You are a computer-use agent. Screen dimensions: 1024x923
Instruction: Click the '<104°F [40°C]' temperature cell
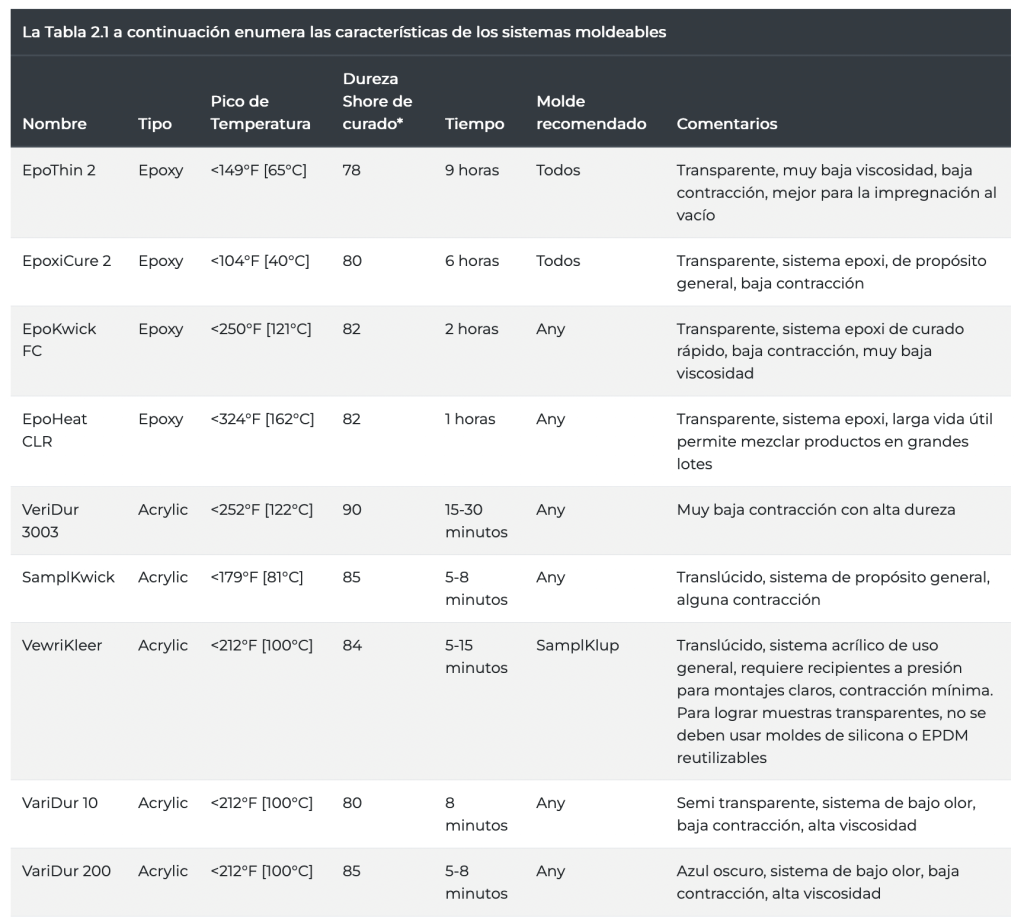[x=260, y=261]
